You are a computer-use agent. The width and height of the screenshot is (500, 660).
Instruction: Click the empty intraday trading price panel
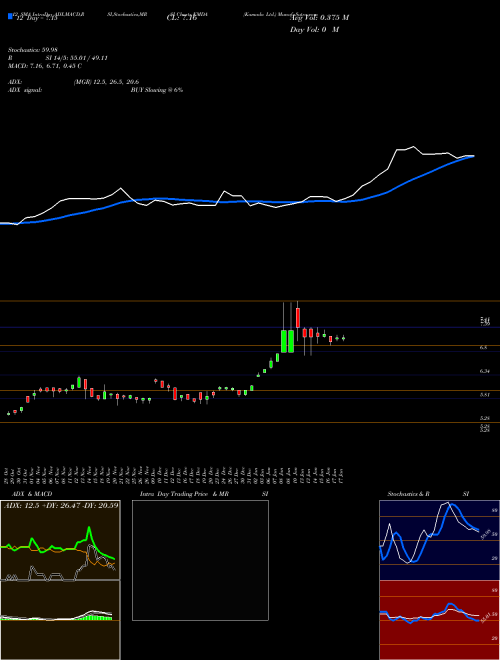click(x=200, y=560)
